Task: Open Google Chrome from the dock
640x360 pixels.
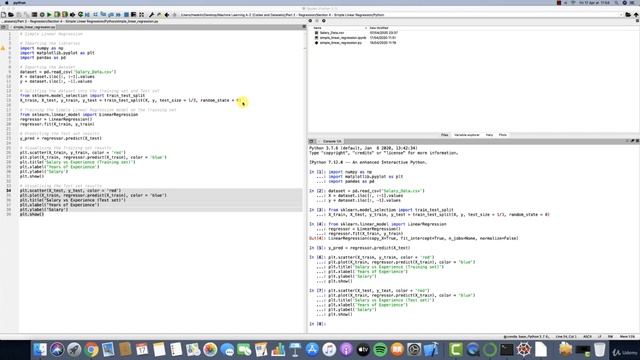Action: point(91,350)
